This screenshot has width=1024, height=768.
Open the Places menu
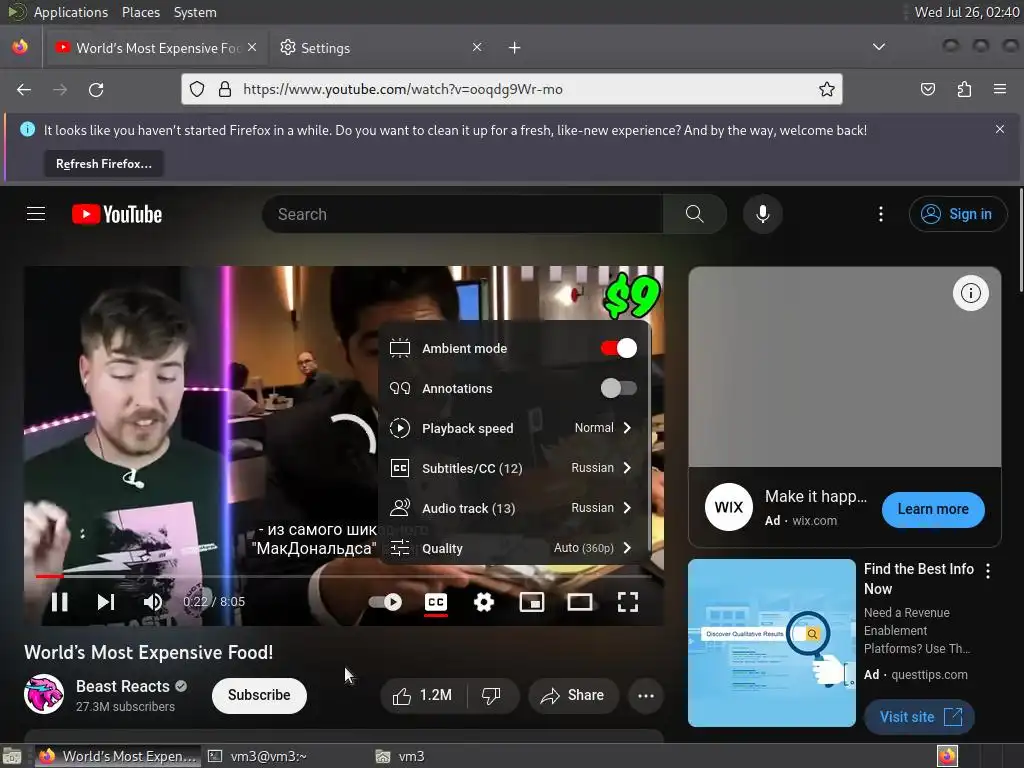[x=140, y=12]
